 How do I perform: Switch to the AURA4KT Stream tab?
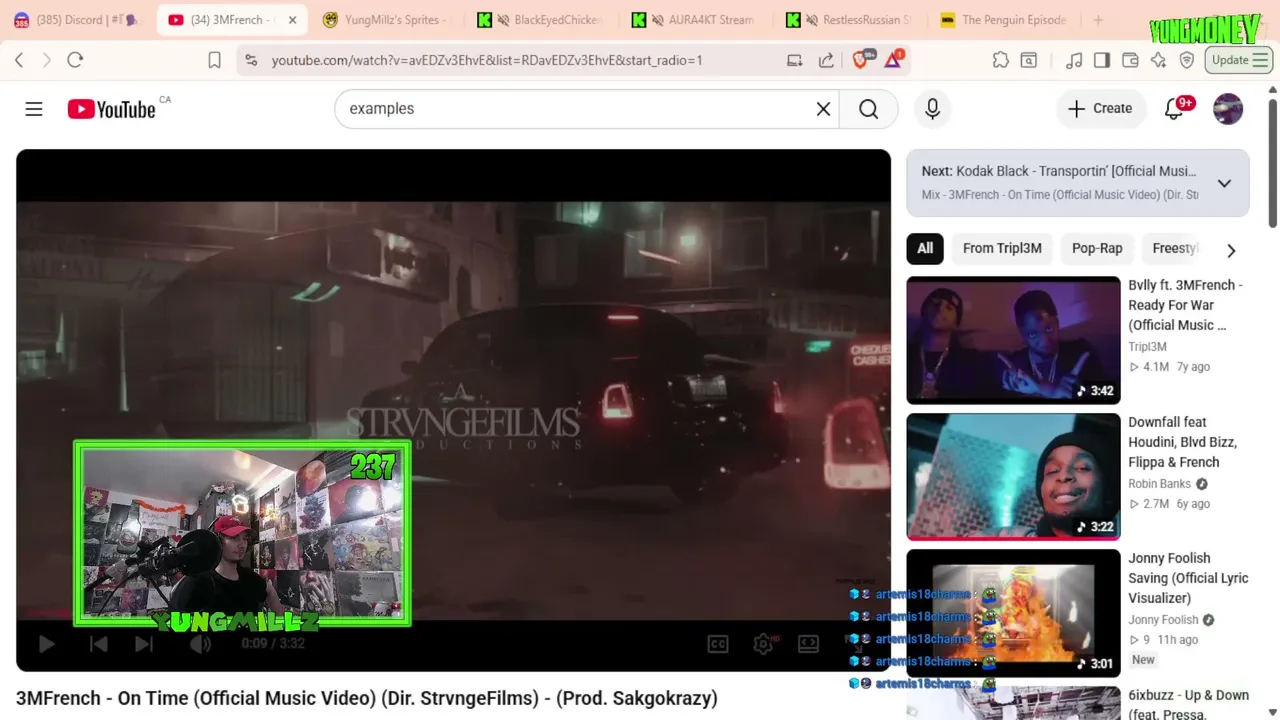[695, 20]
